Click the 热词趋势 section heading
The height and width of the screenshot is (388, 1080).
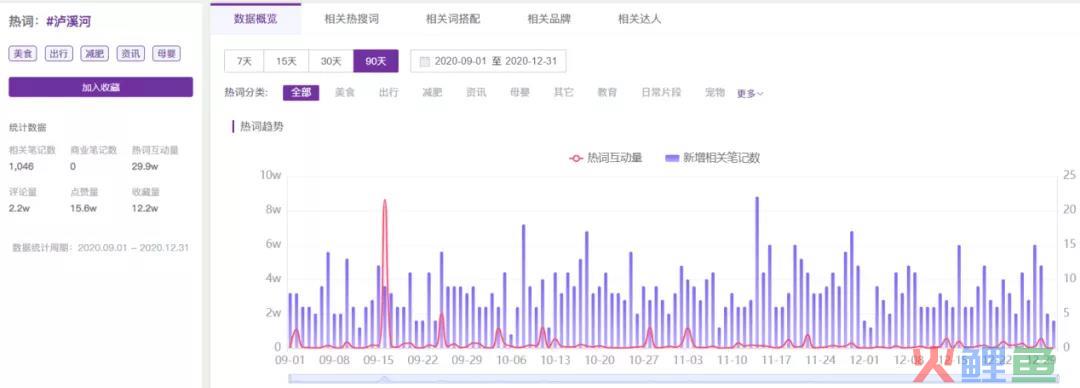[x=261, y=127]
